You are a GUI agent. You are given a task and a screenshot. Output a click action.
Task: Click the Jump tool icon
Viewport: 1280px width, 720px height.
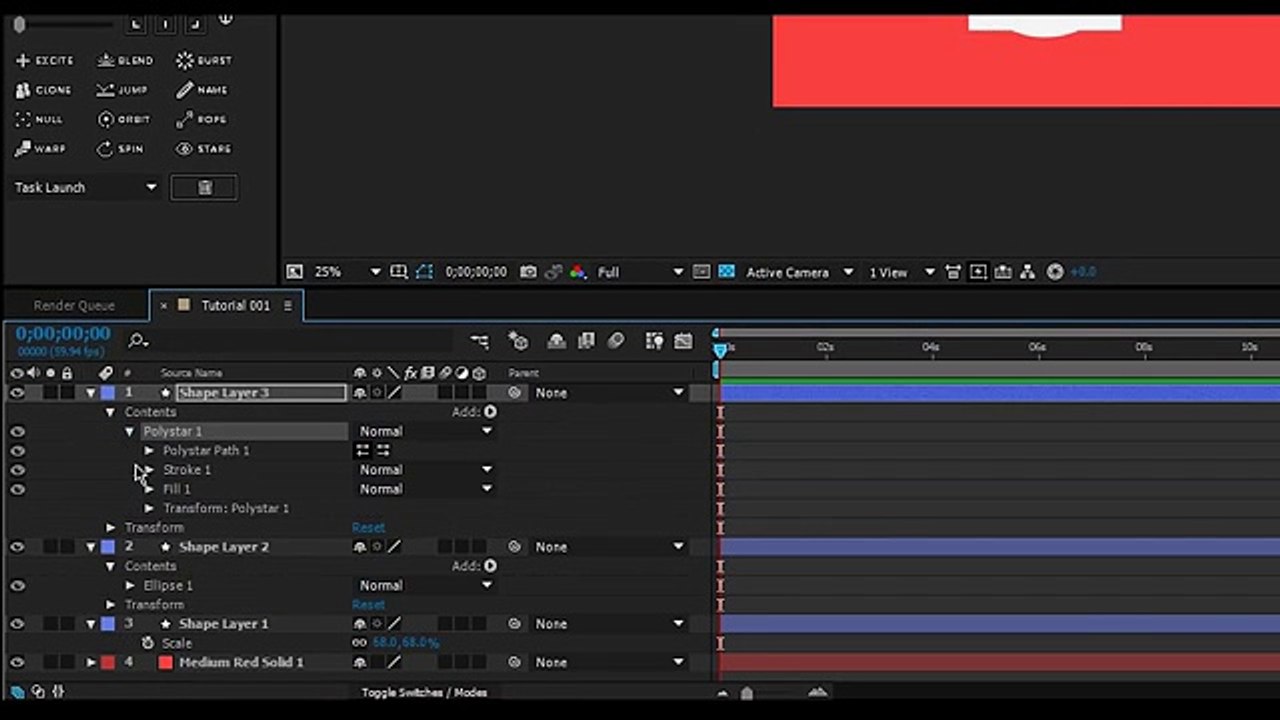click(105, 90)
